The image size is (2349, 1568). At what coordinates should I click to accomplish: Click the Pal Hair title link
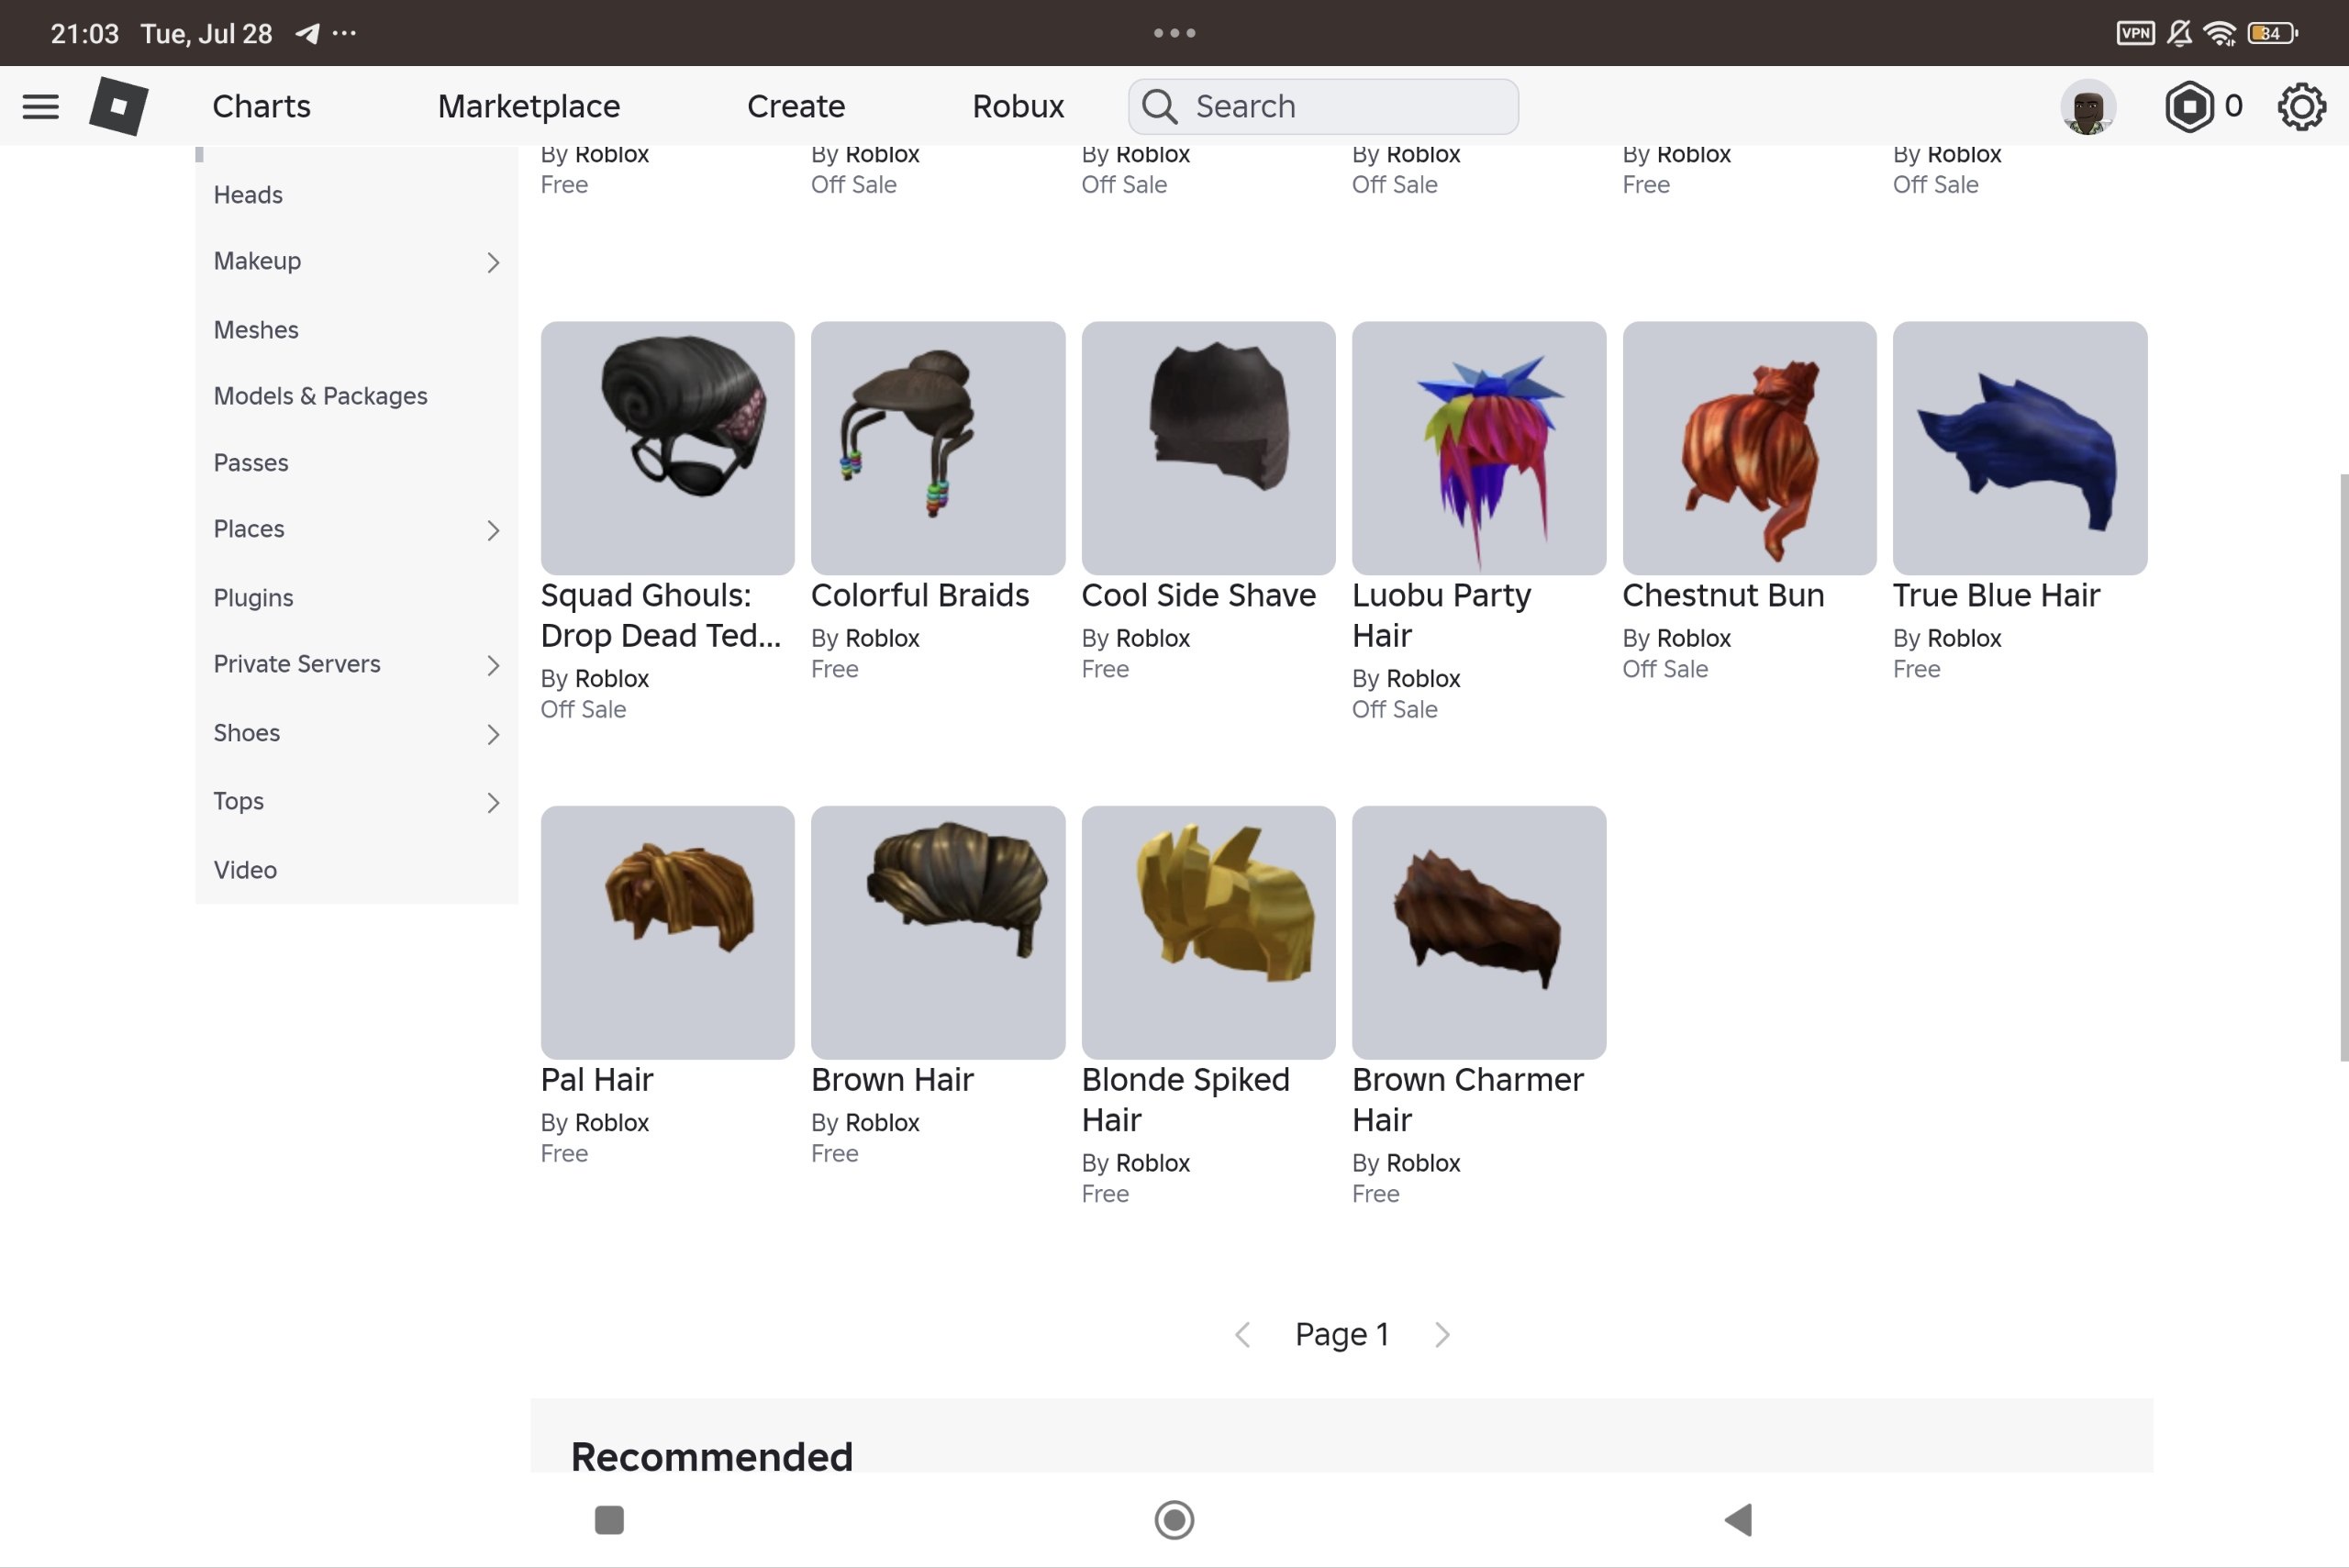coord(597,1080)
